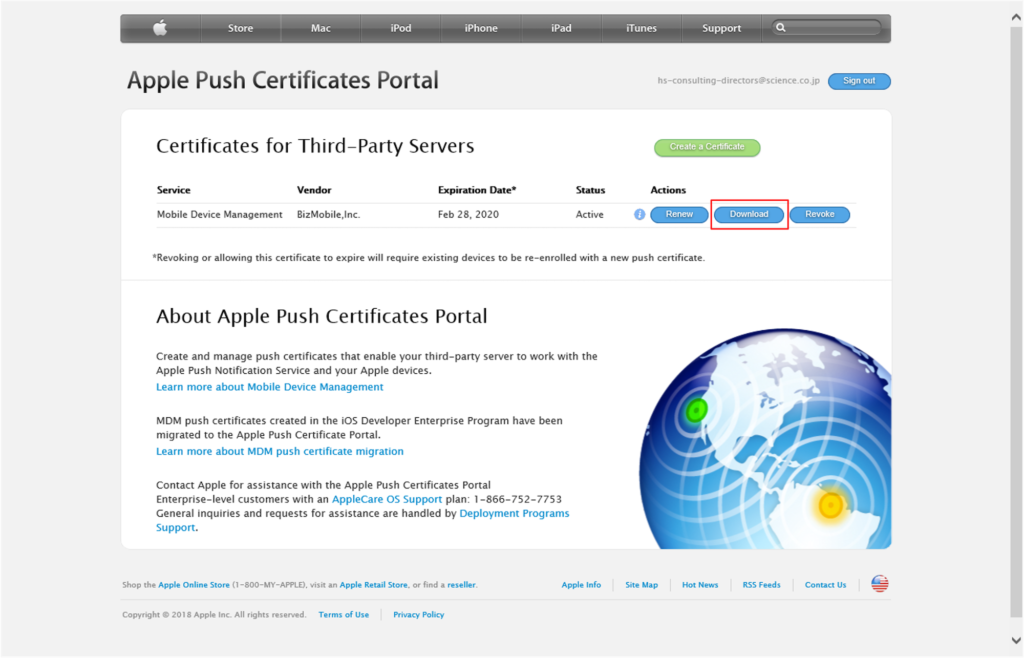Go to the Mac navigation tab
The width and height of the screenshot is (1024, 659).
click(320, 28)
